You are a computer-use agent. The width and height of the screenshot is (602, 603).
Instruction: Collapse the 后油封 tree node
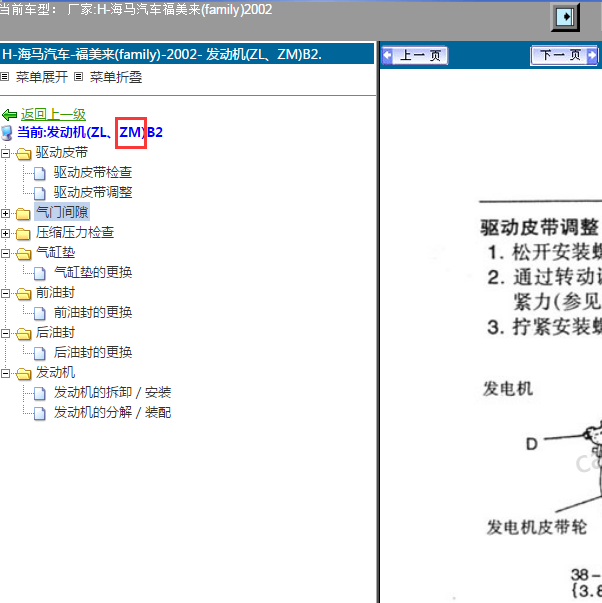tap(5, 333)
